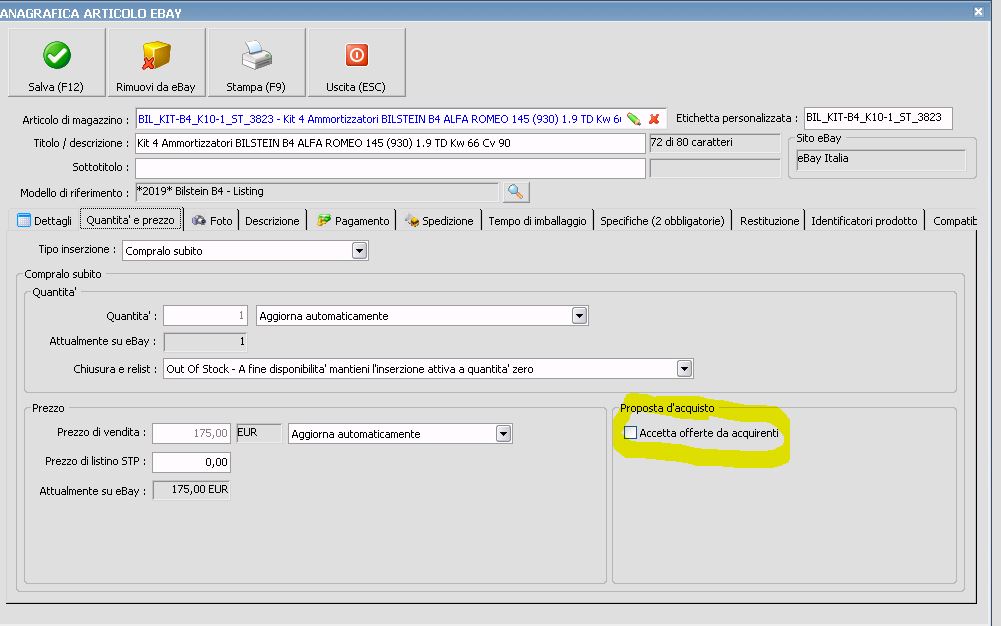The height and width of the screenshot is (626, 1001).
Task: Click the Titolo / descrizione input field
Action: pos(390,143)
